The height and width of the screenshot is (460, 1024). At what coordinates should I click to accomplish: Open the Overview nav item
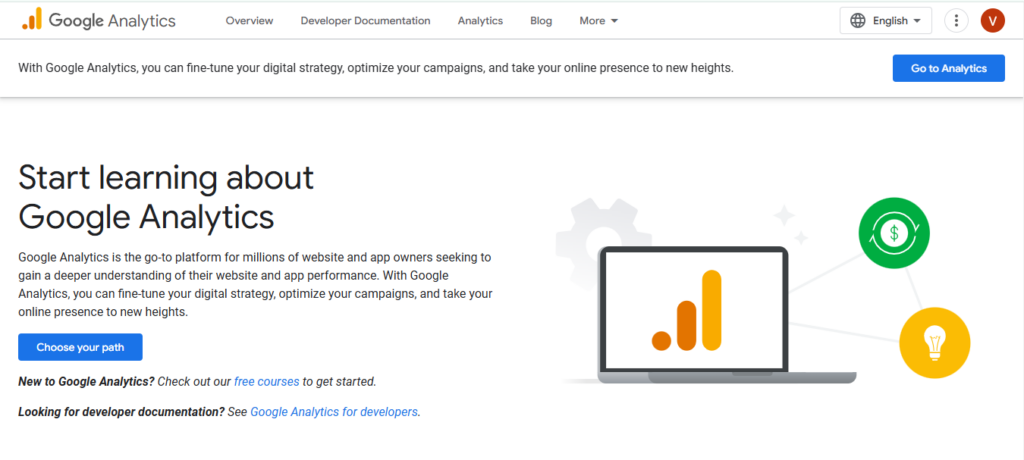(x=249, y=21)
